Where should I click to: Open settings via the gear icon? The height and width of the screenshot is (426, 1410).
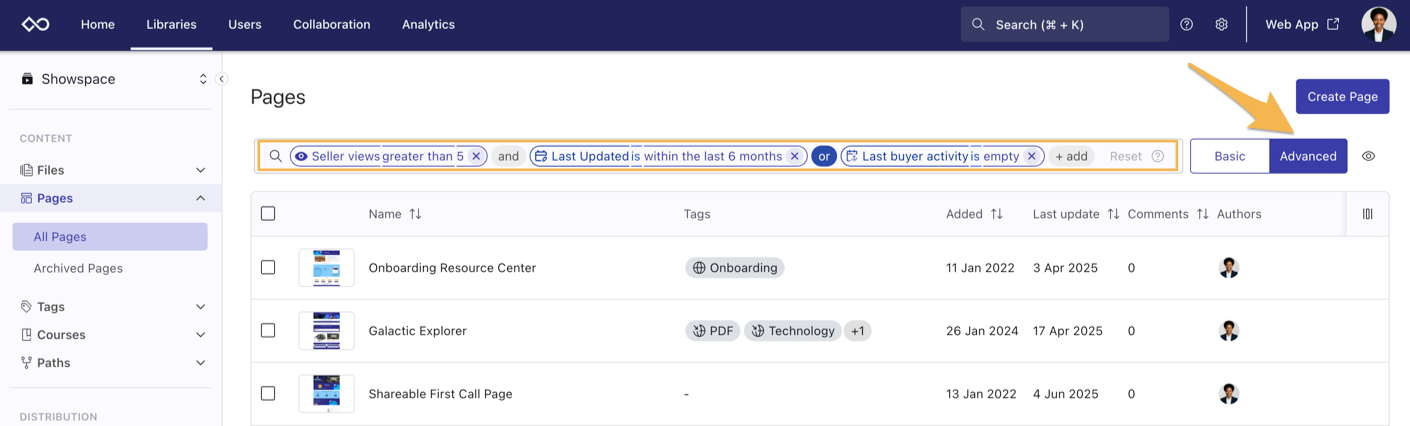click(1221, 24)
